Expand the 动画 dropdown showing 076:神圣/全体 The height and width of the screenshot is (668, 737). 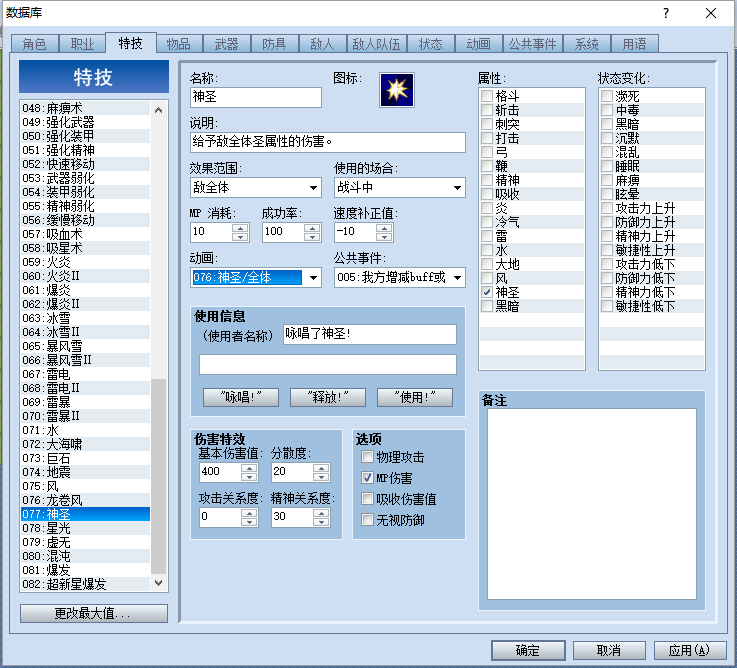(x=256, y=277)
